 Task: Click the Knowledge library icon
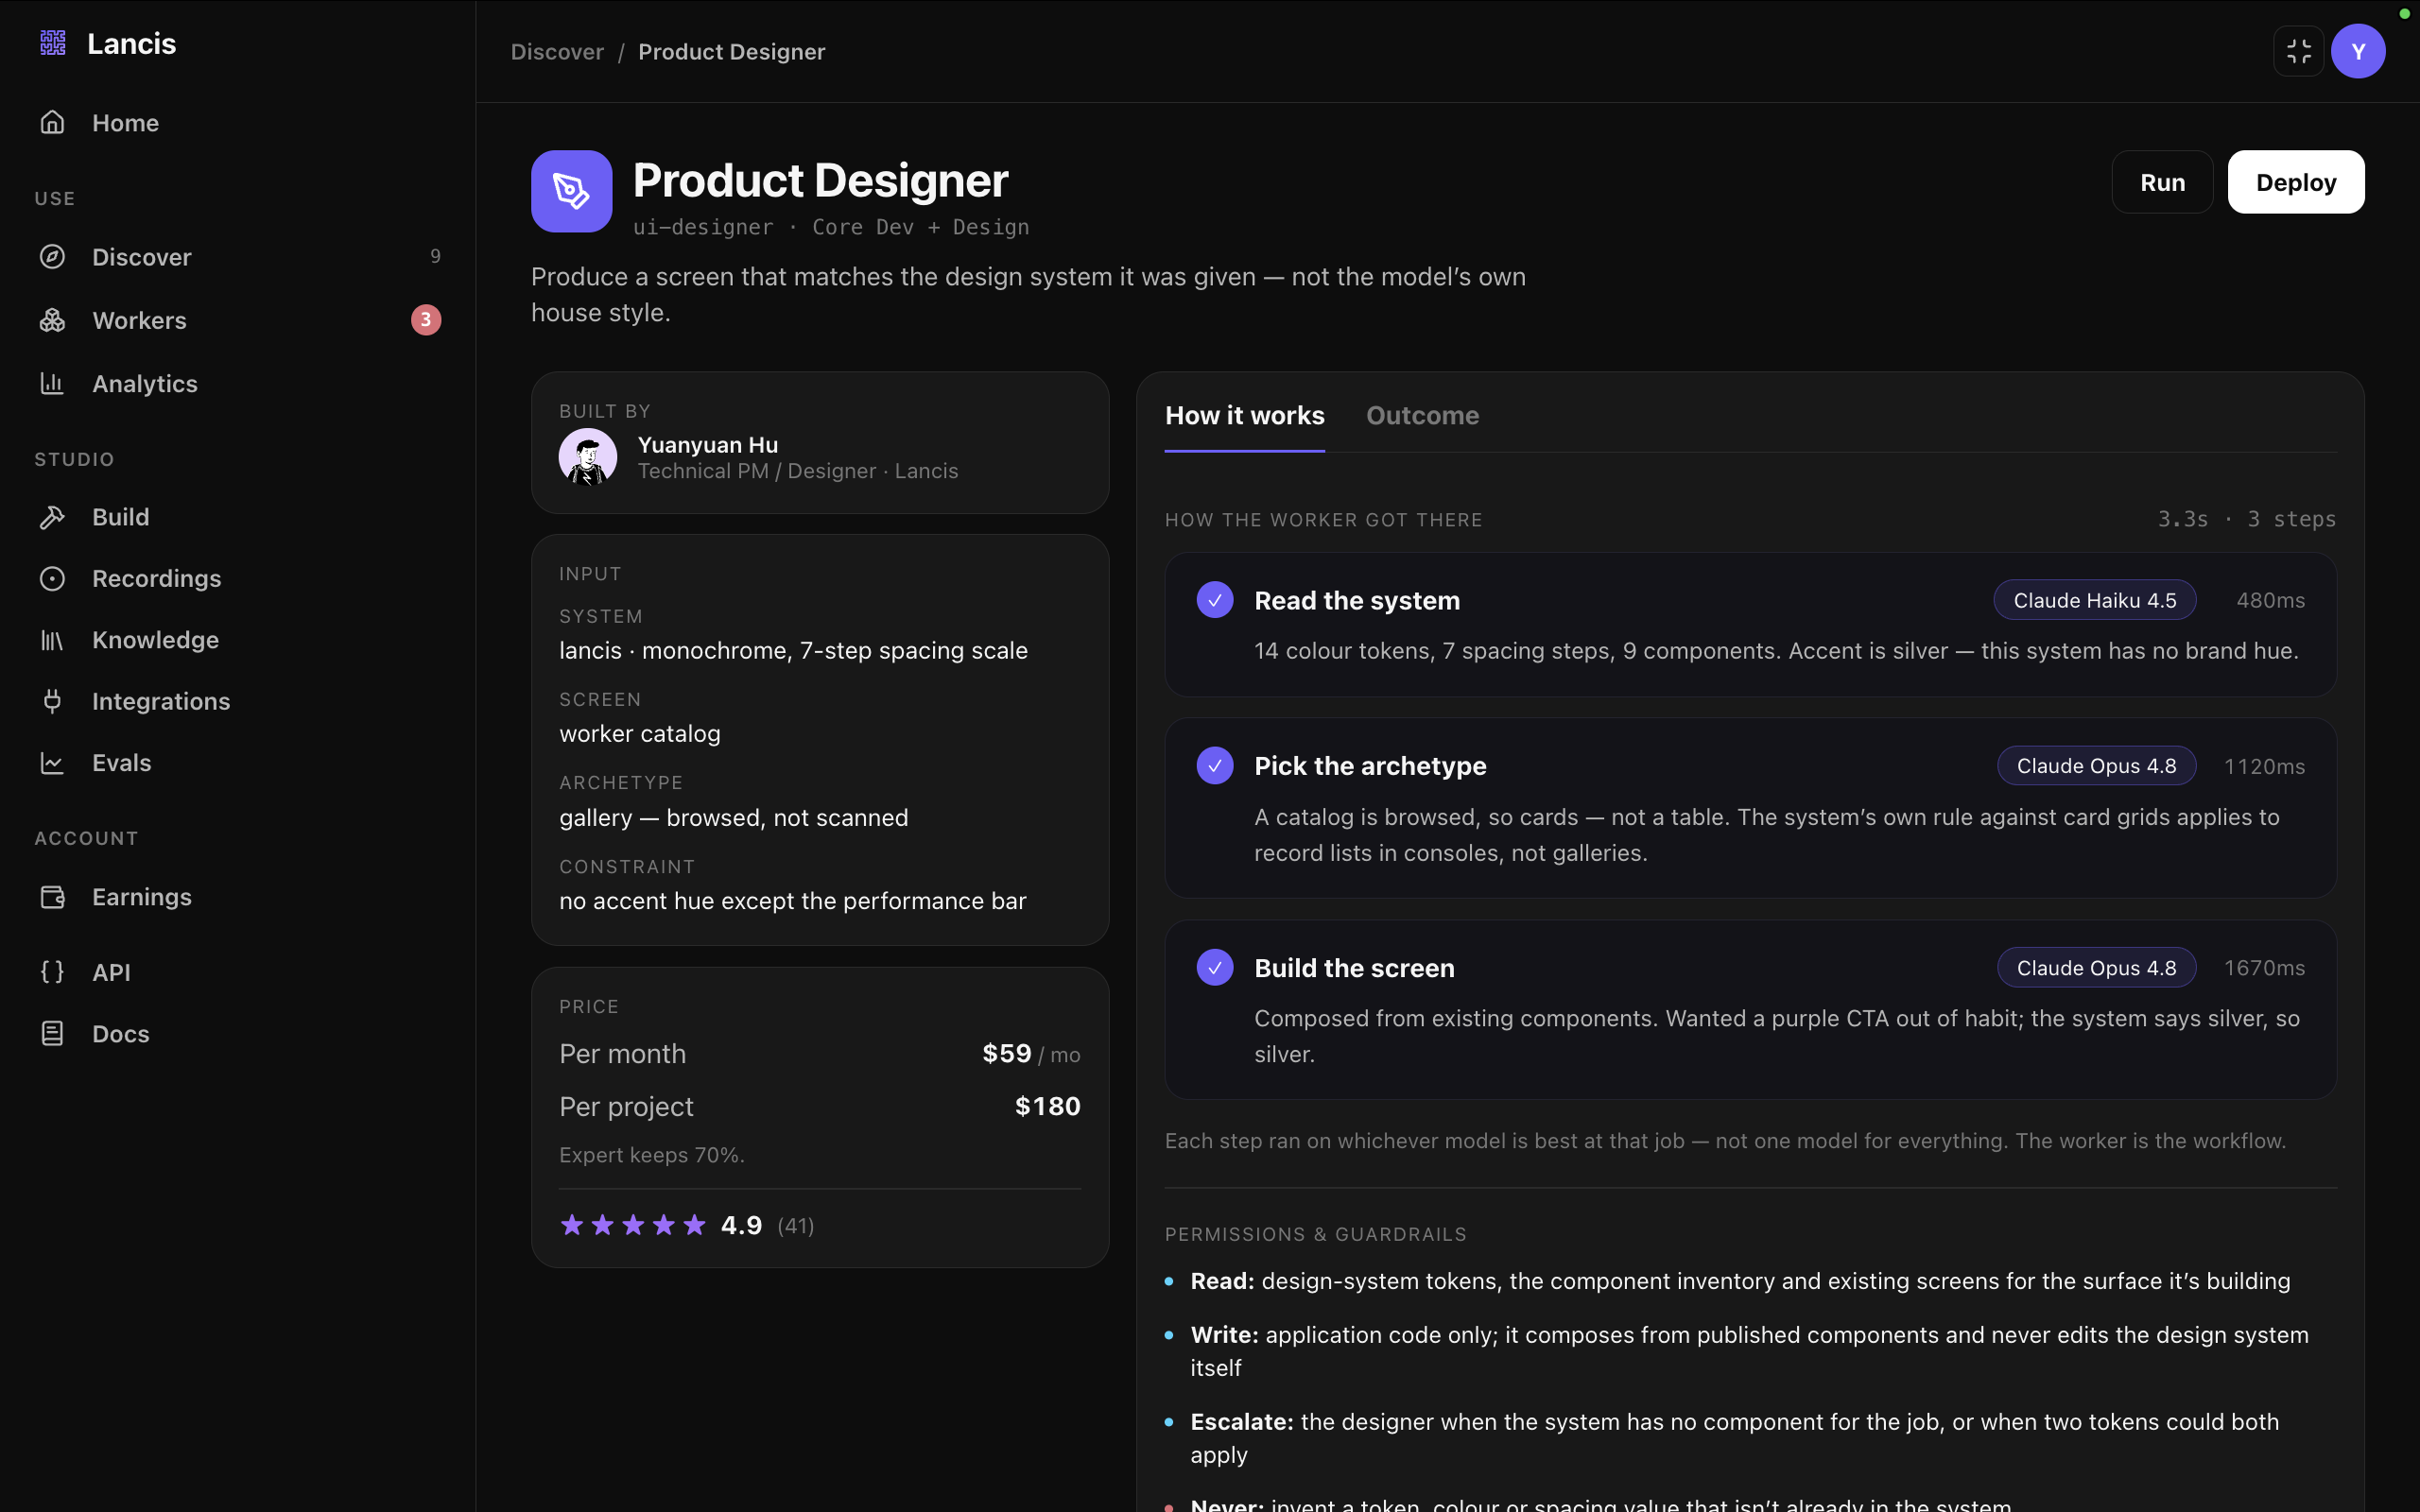point(52,640)
